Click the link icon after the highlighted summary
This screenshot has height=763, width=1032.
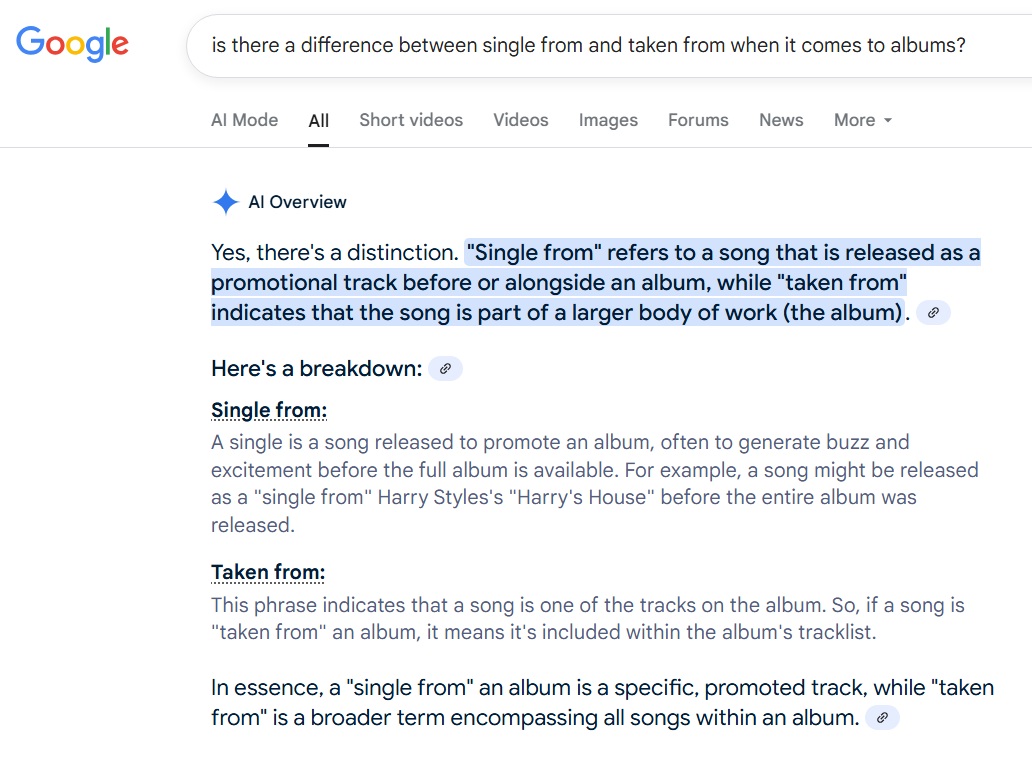point(933,313)
